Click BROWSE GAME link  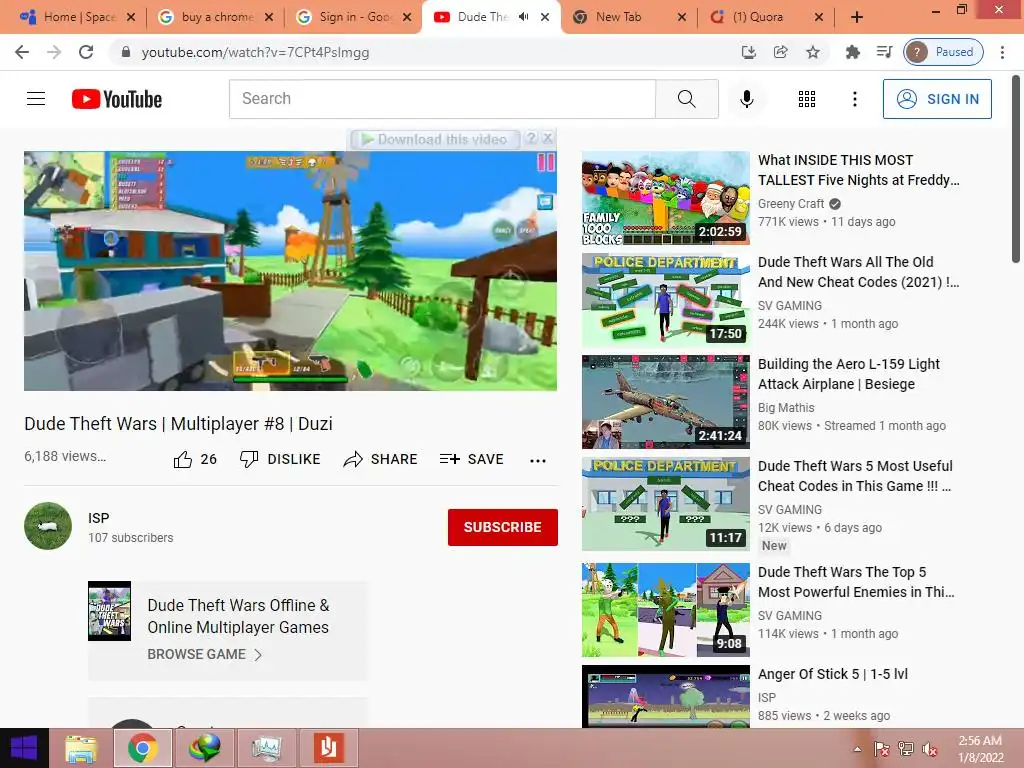204,654
